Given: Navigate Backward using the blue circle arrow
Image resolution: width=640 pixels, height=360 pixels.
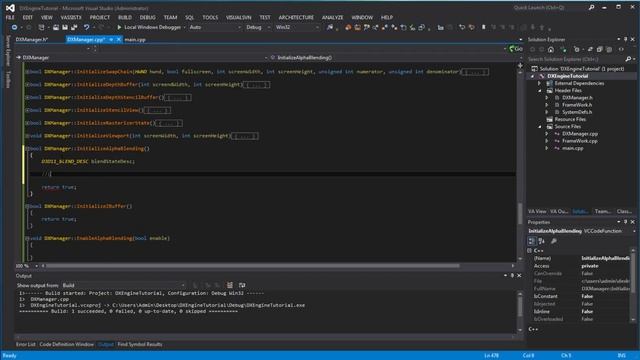Looking at the screenshot, I should pyautogui.click(x=14, y=27).
